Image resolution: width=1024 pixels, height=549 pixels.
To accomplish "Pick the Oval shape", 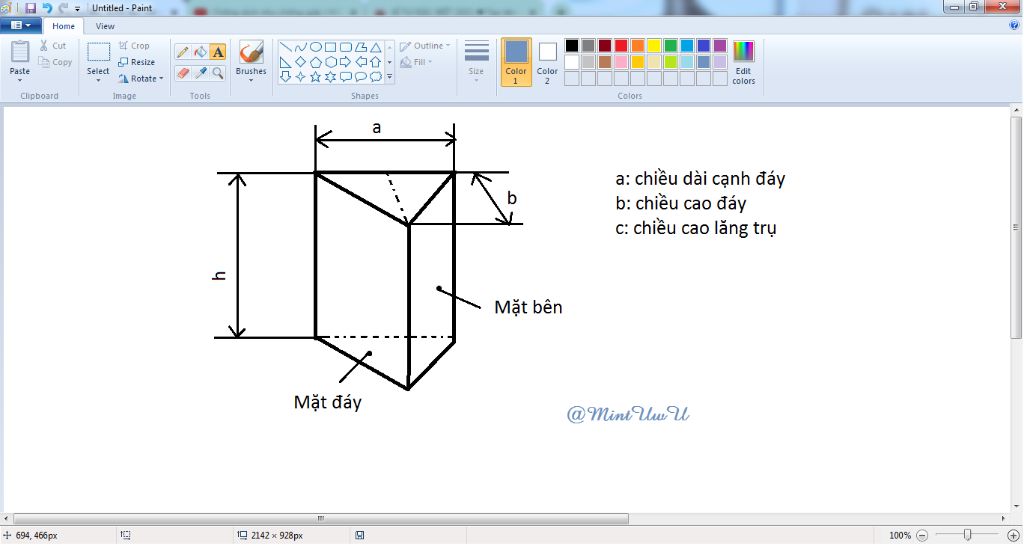I will [x=315, y=47].
